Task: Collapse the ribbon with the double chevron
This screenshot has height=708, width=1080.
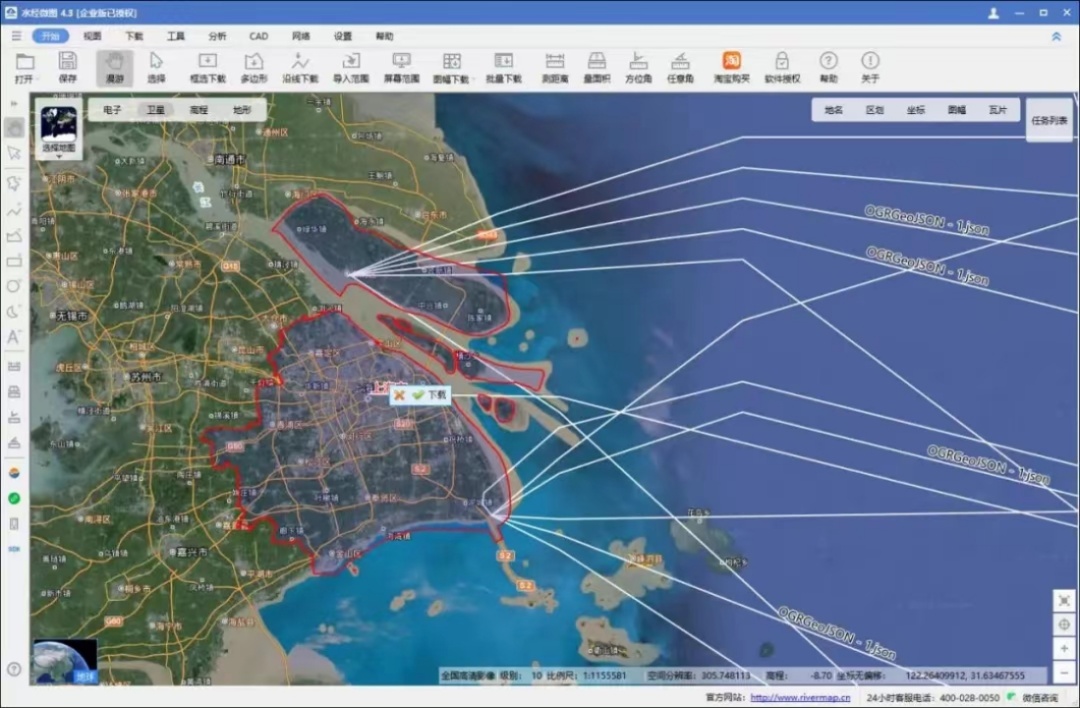Action: 1056,36
